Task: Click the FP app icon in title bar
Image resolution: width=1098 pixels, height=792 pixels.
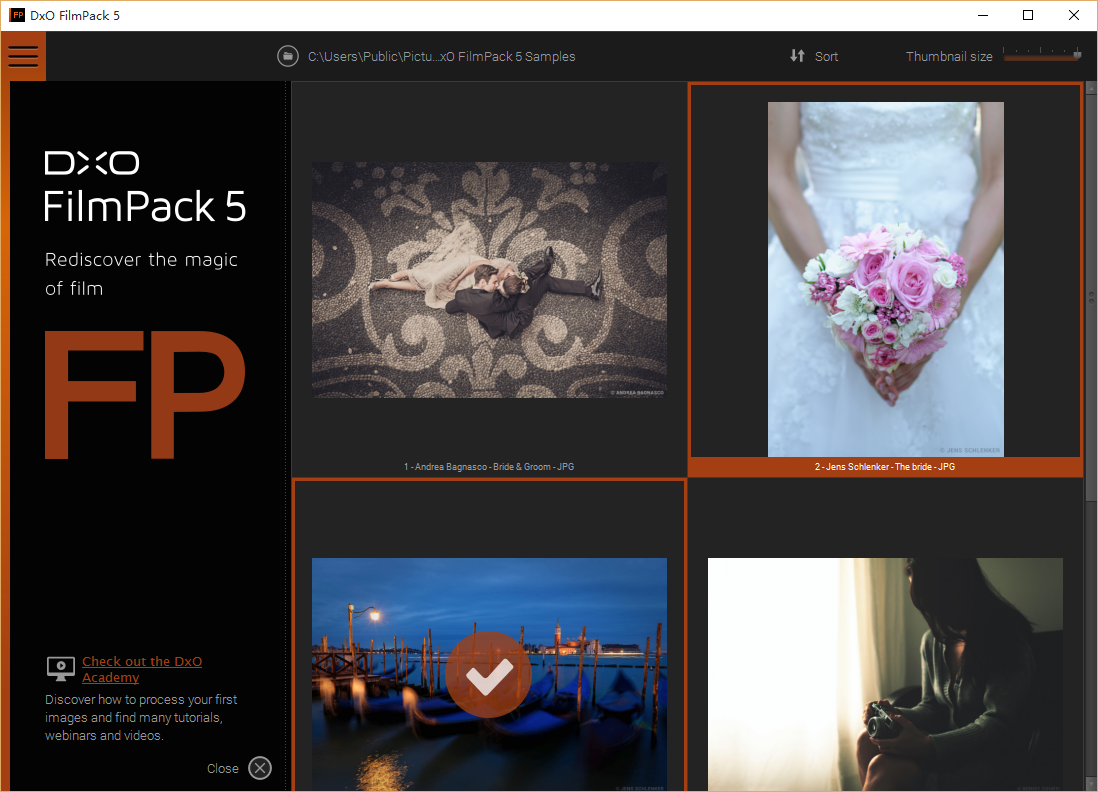Action: 17,15
